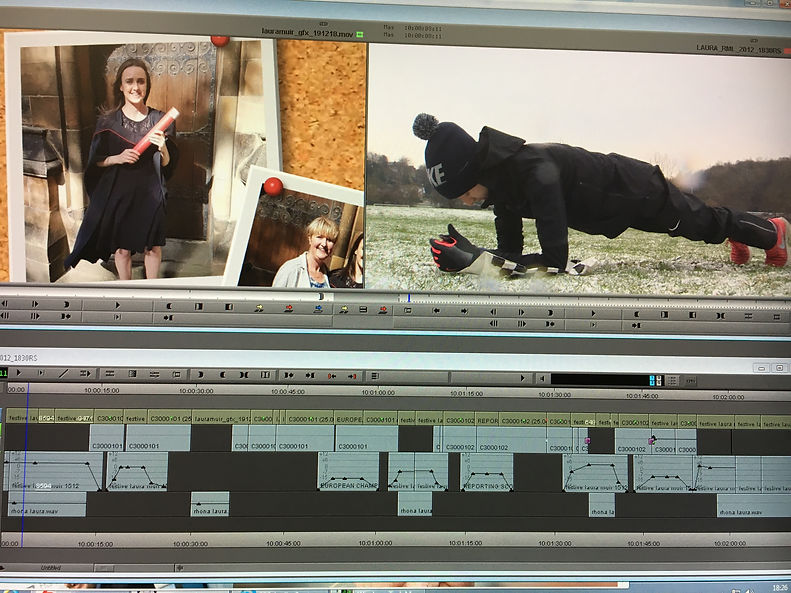The height and width of the screenshot is (593, 791).
Task: Mark In from the timeline toolbar
Action: click(x=200, y=375)
